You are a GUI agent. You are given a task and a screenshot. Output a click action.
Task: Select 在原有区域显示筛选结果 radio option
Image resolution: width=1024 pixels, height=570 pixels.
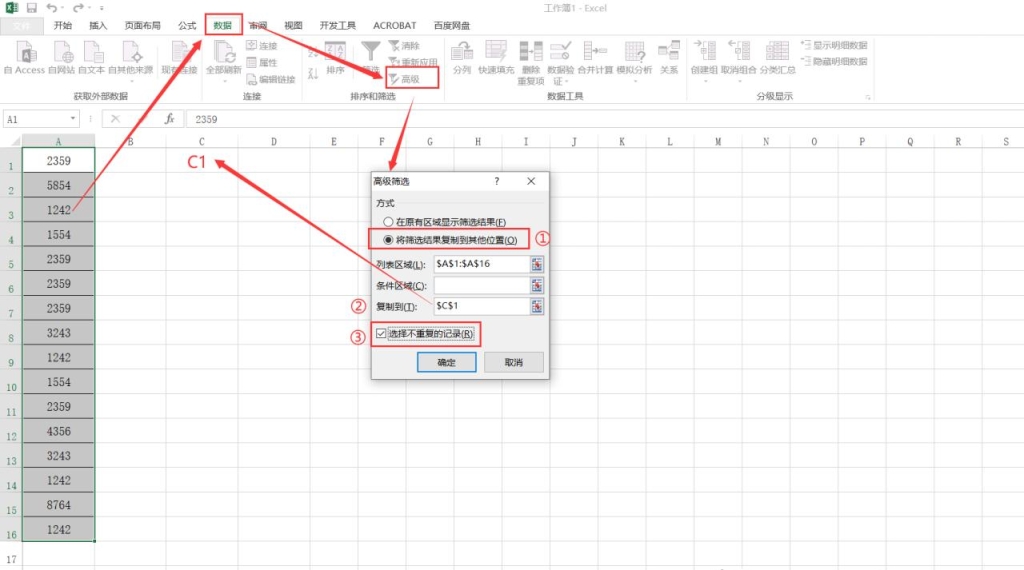(388, 222)
